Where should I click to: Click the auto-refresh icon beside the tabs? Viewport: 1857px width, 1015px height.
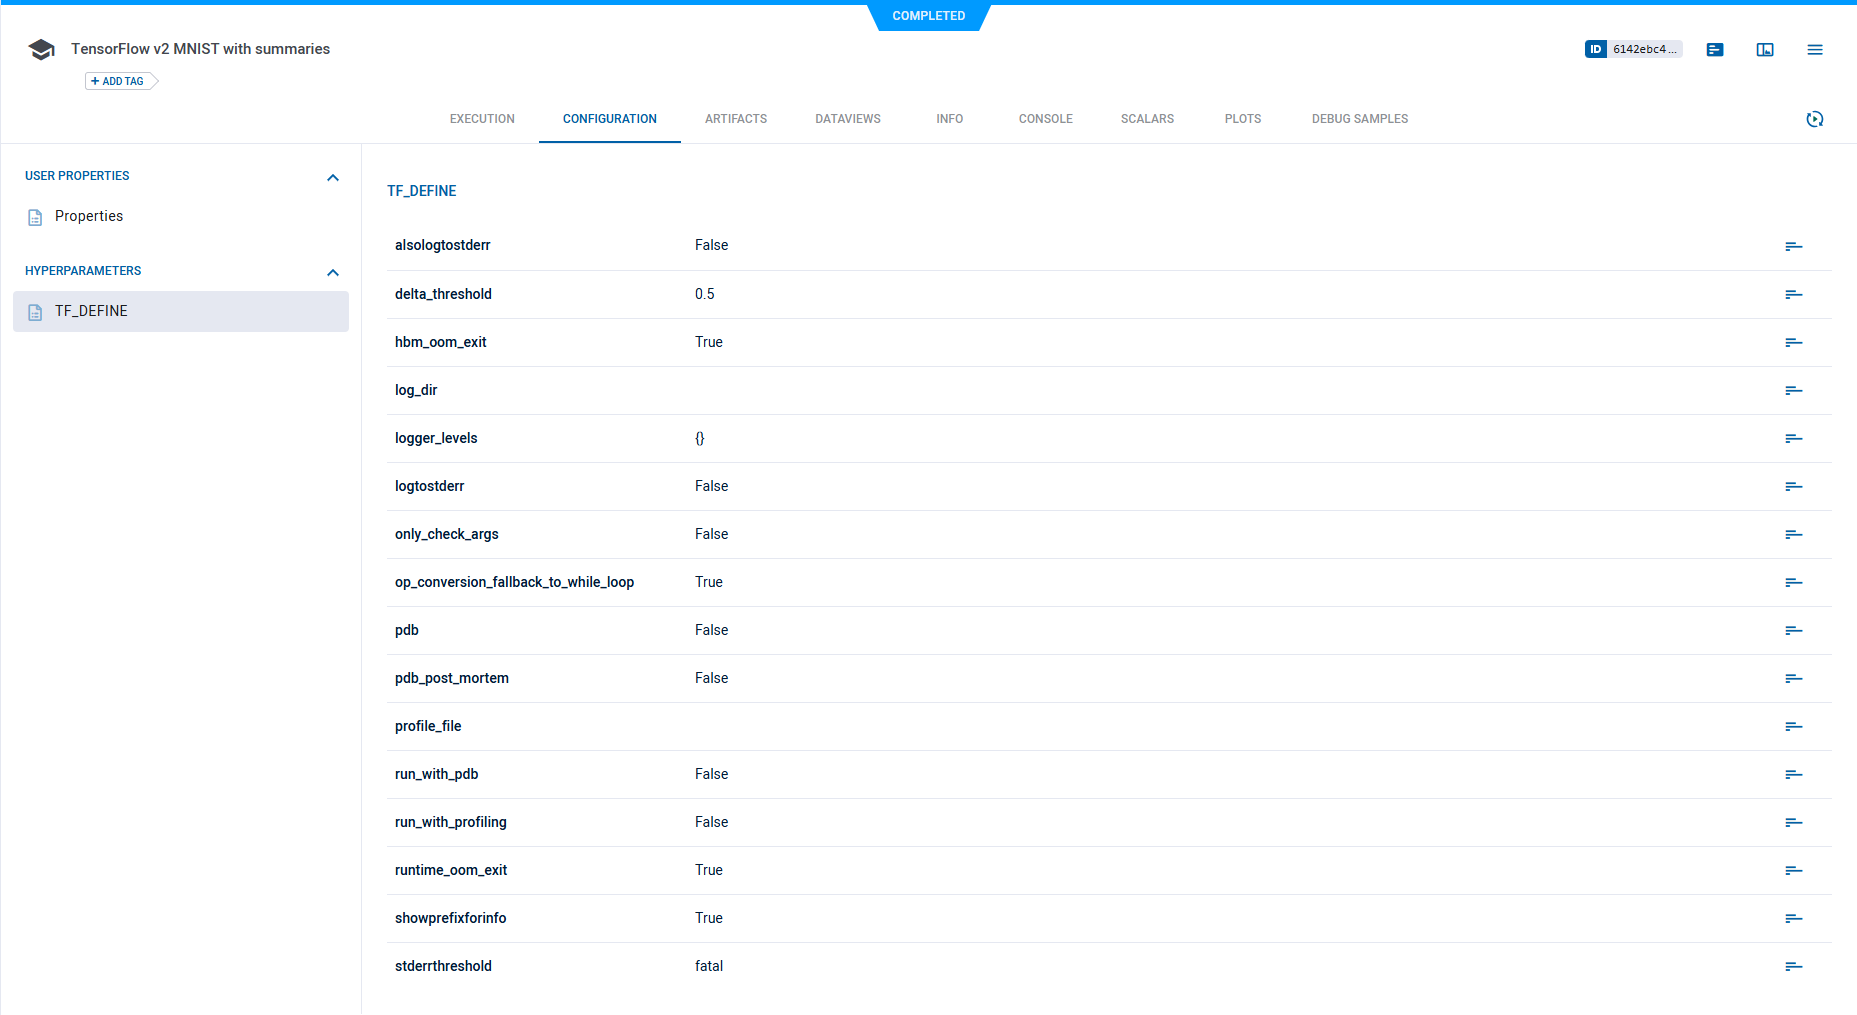[x=1815, y=119]
